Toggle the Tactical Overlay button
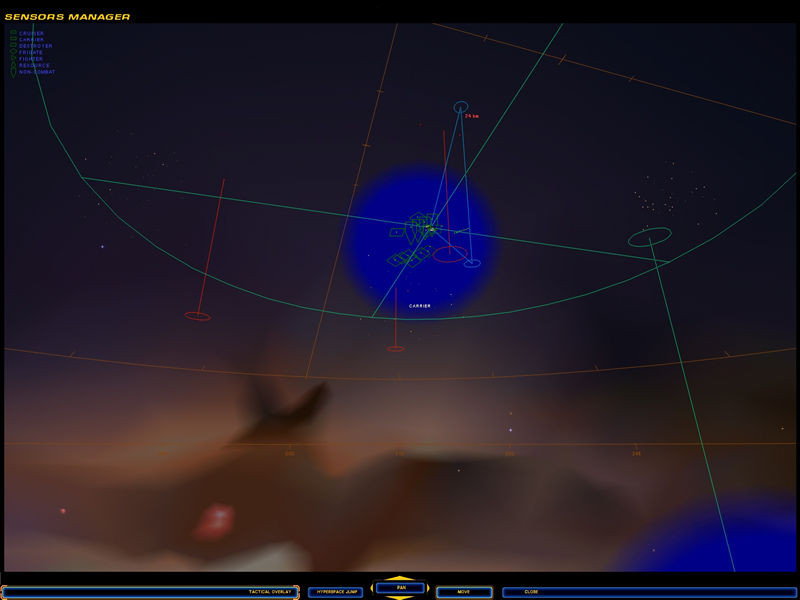This screenshot has height=600, width=800. (x=150, y=592)
